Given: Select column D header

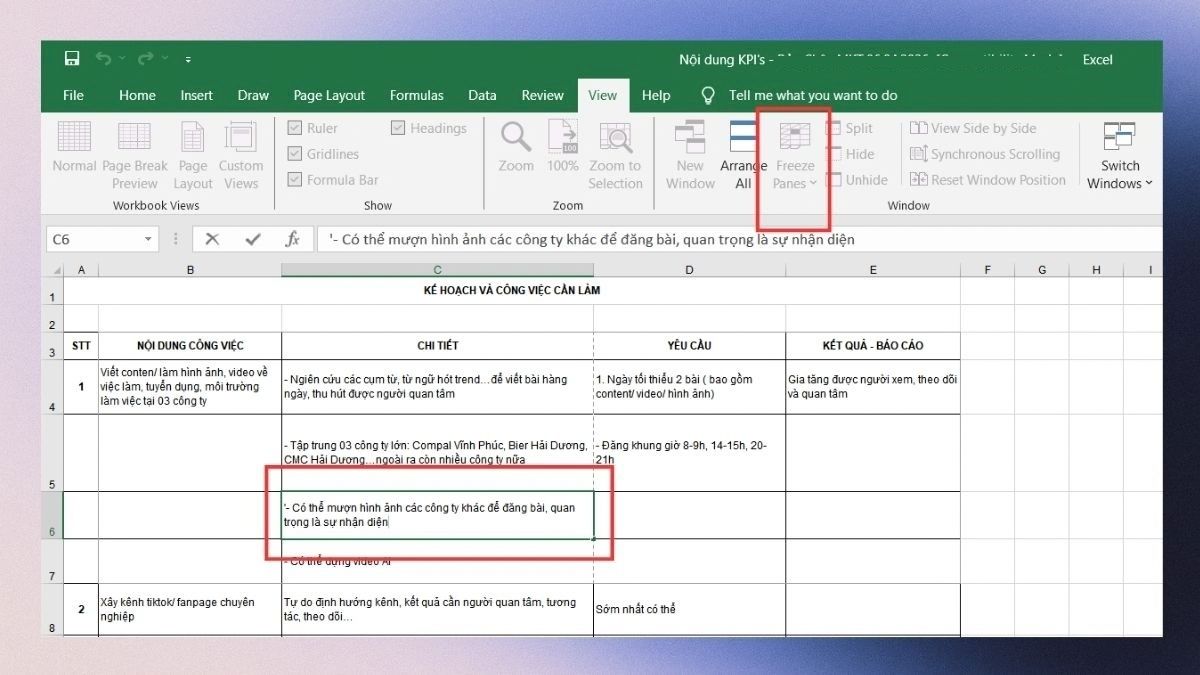Looking at the screenshot, I should pos(689,270).
